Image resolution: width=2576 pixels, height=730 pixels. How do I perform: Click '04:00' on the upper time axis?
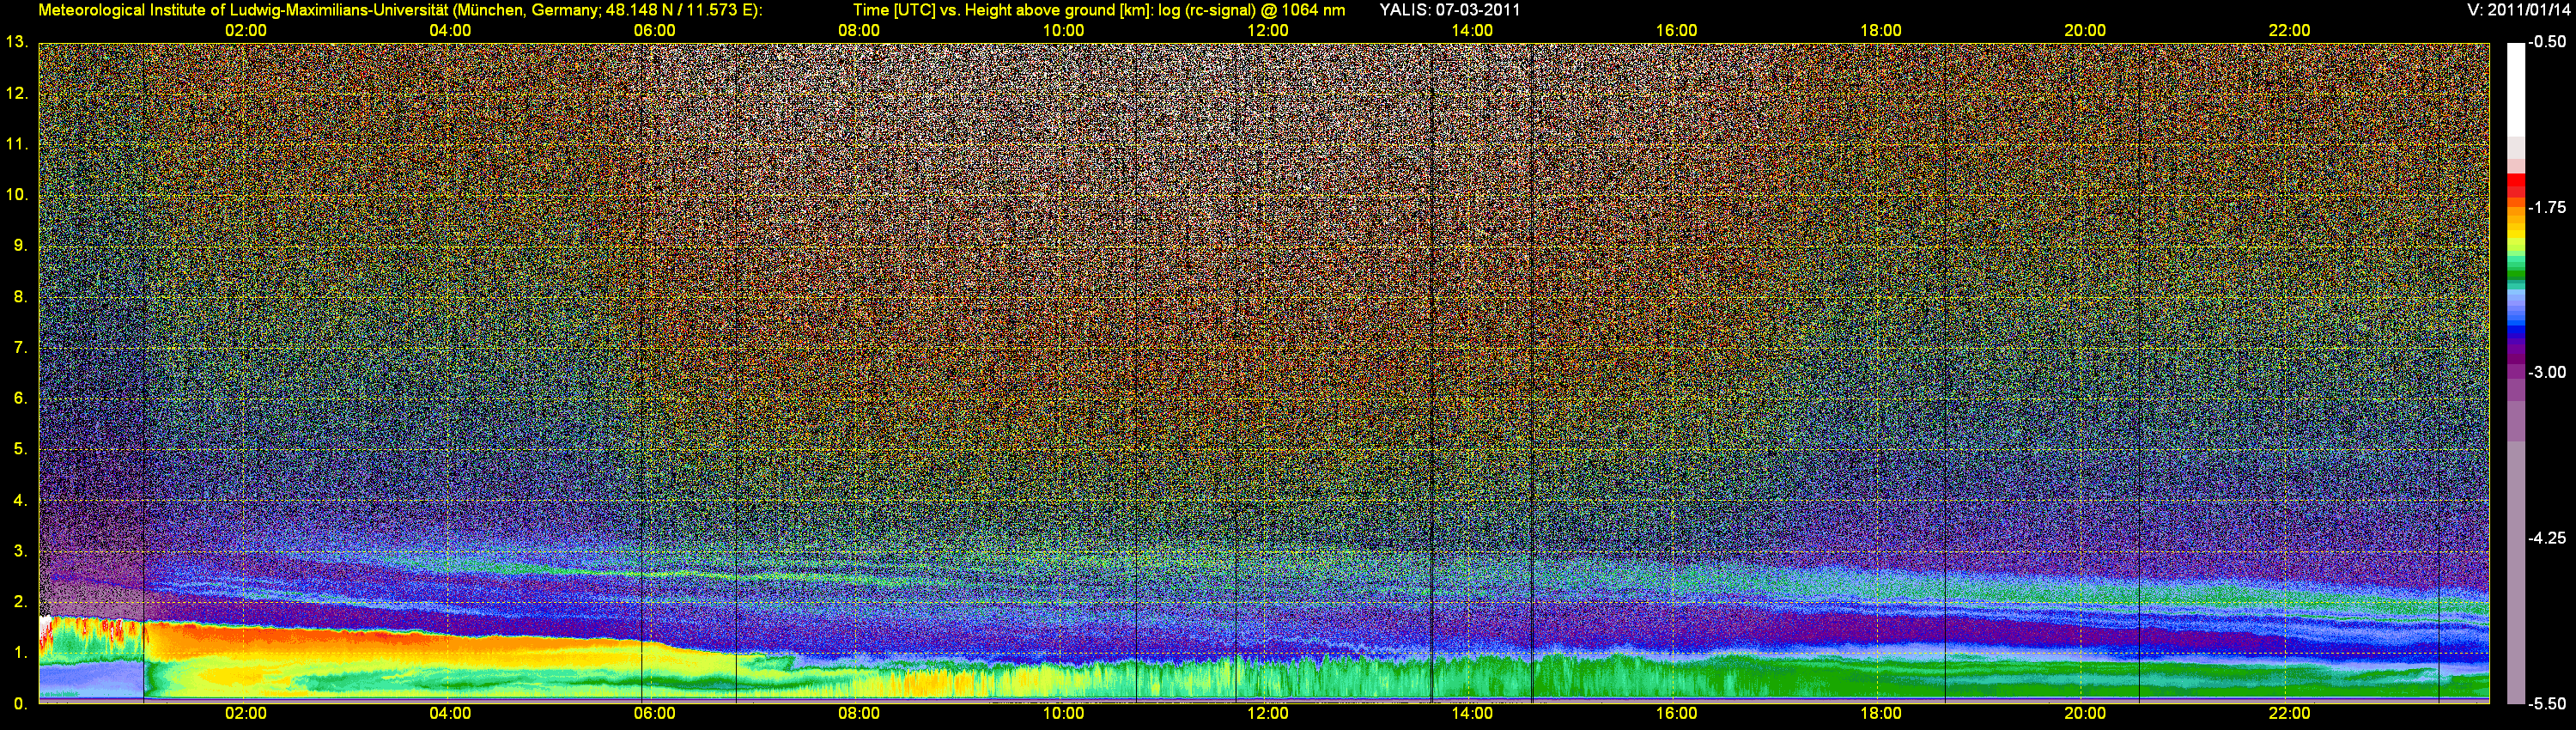pyautogui.click(x=450, y=30)
